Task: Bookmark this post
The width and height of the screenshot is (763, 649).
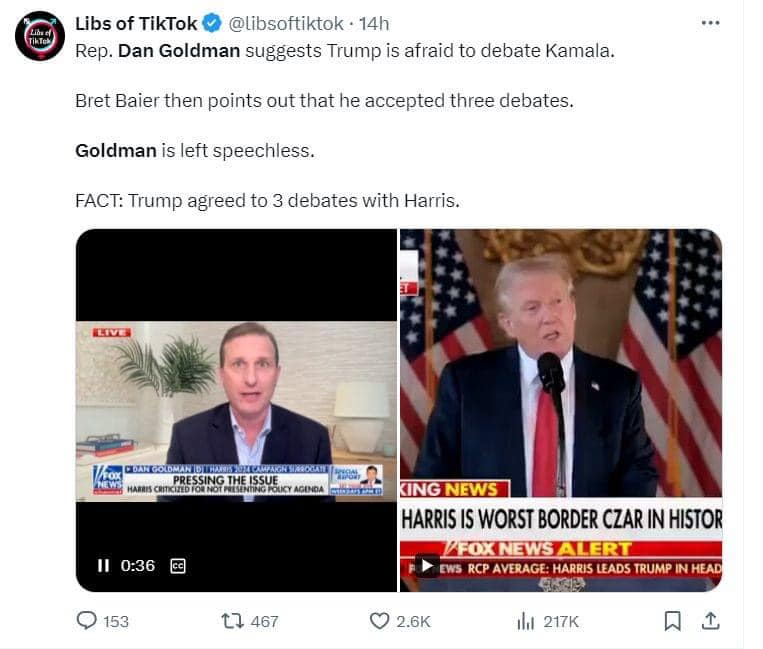Action: pos(672,621)
